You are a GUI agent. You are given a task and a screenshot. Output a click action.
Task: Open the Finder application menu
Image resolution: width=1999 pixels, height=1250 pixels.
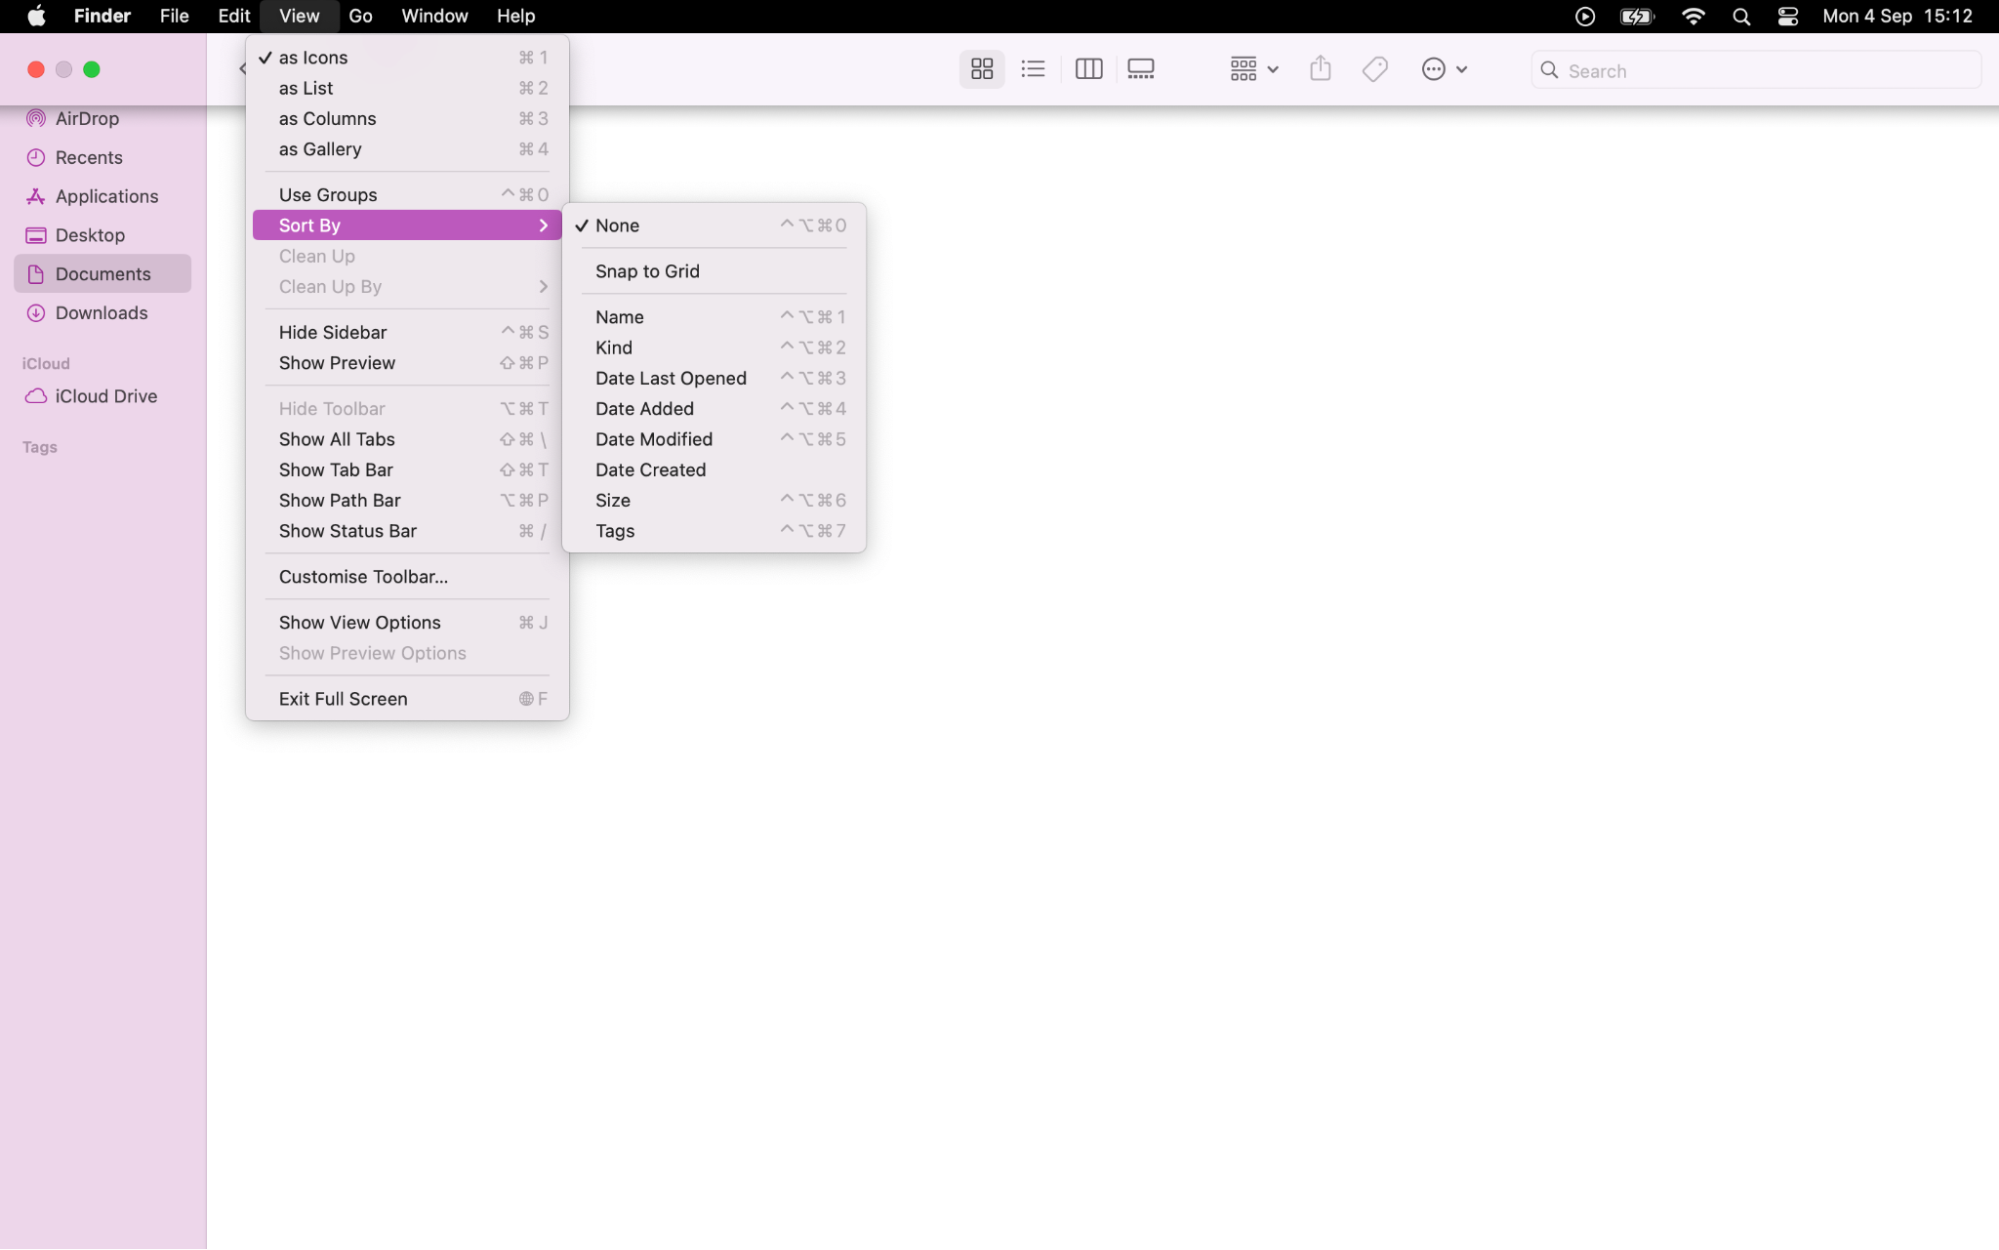pos(102,16)
